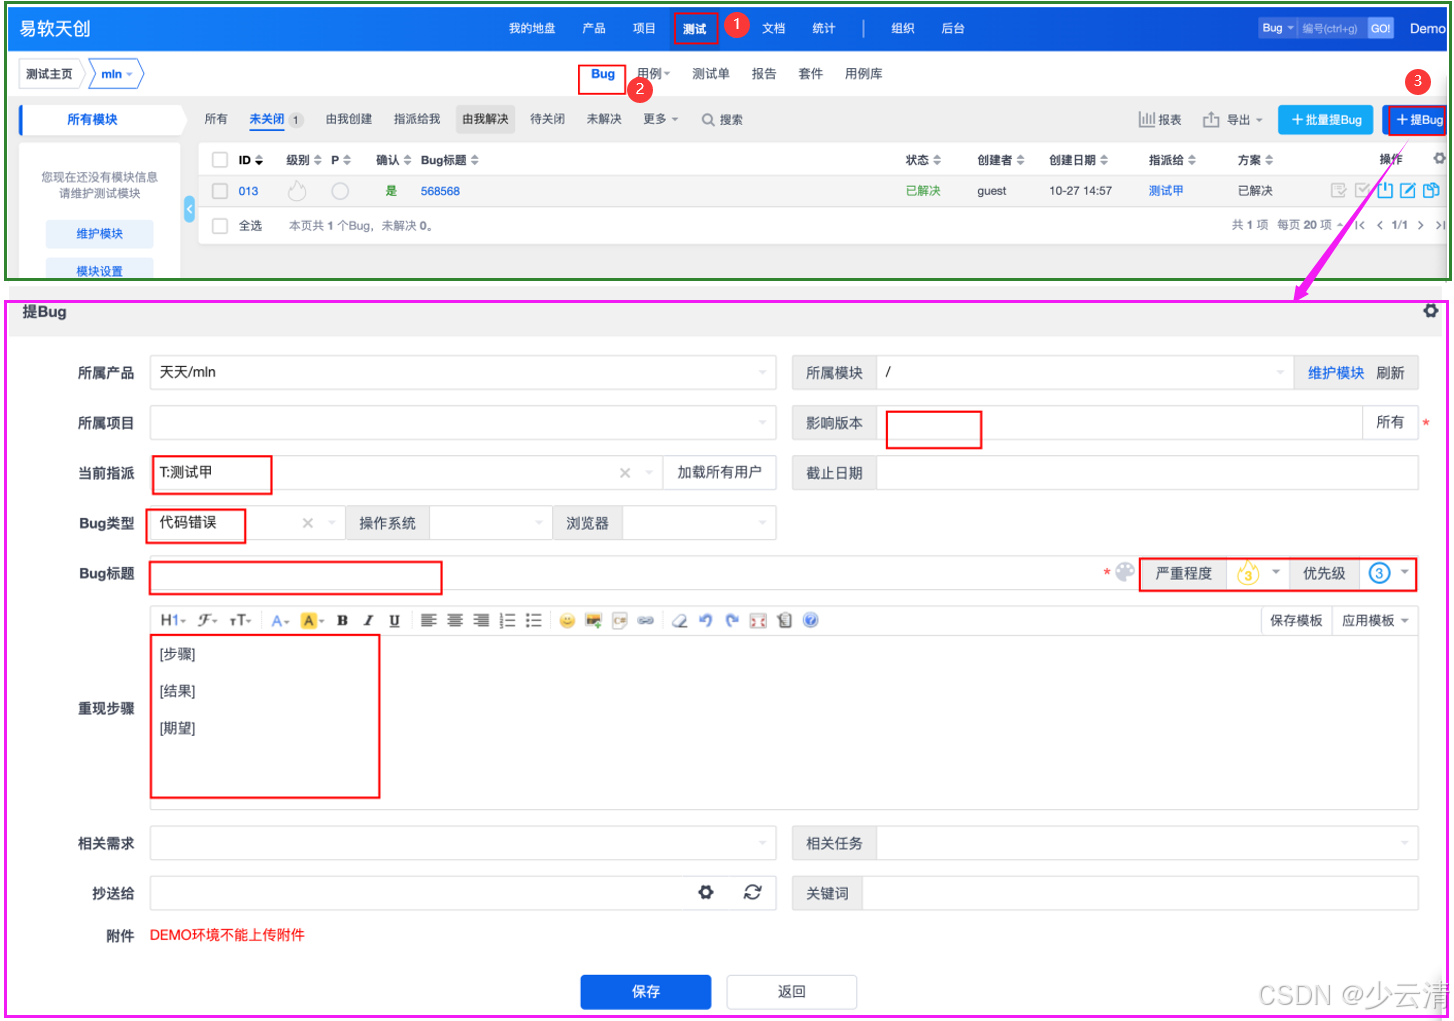Image resolution: width=1454 pixels, height=1021 pixels.
Task: Click the 批量提Bug button
Action: click(1326, 119)
